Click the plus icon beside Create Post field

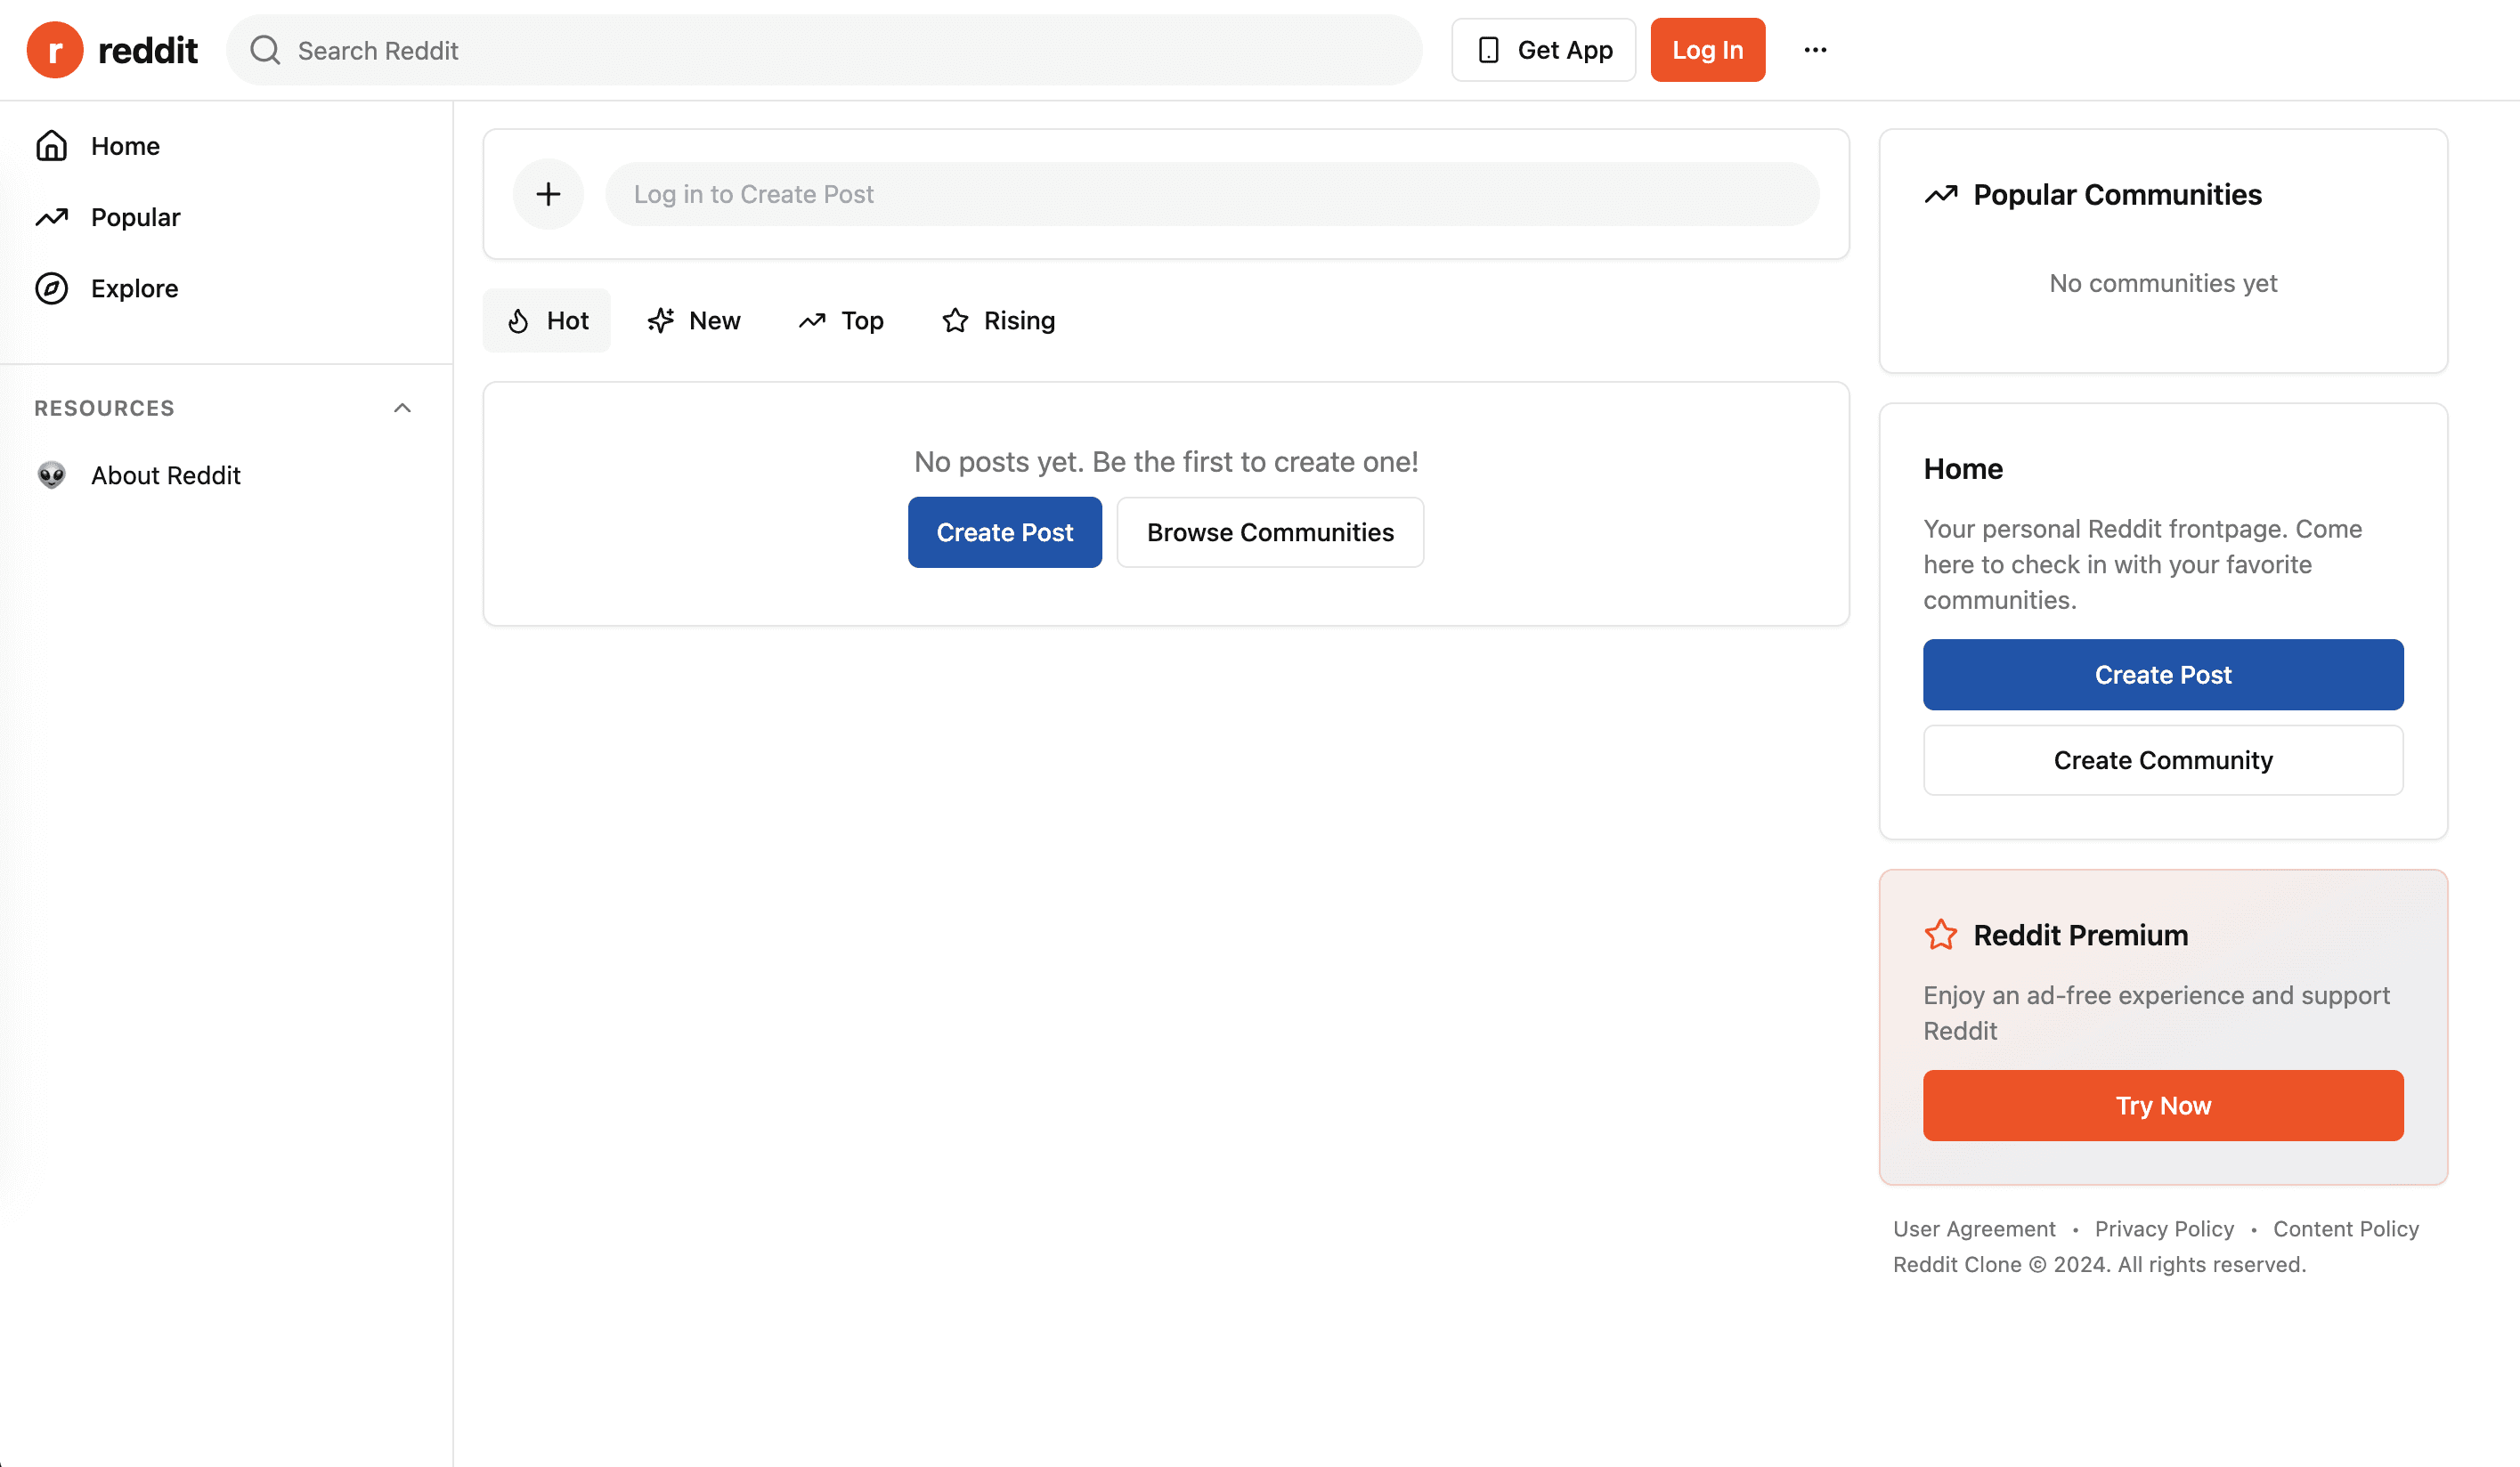548,194
